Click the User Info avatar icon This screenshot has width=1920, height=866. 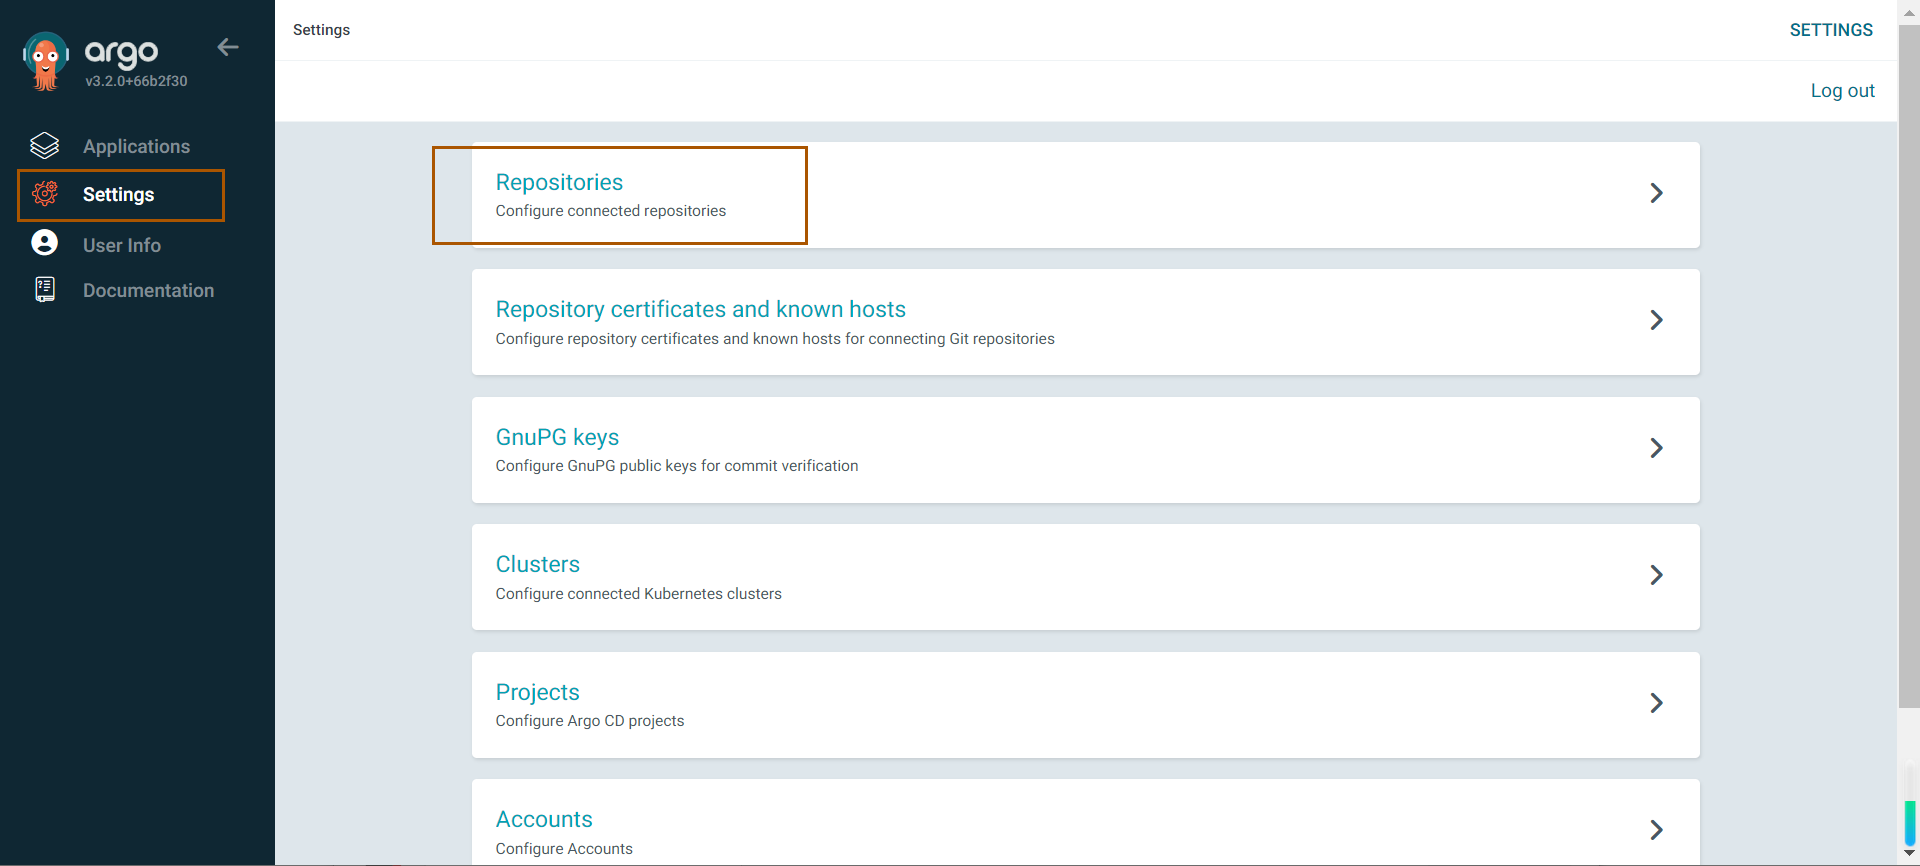[x=45, y=243]
